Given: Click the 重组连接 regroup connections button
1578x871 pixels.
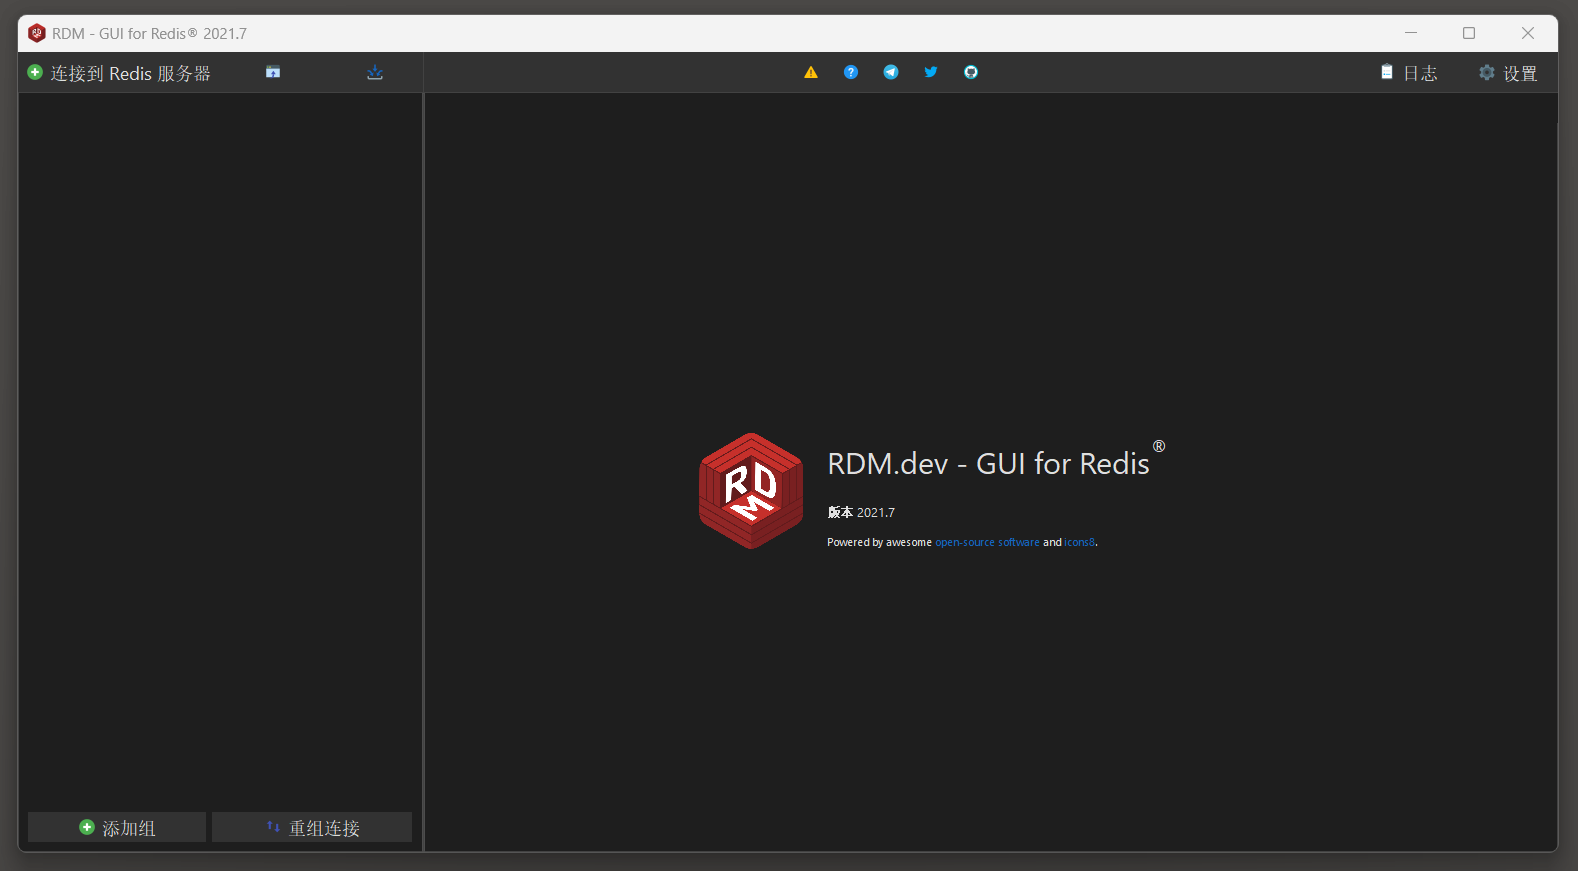Looking at the screenshot, I should pos(312,827).
